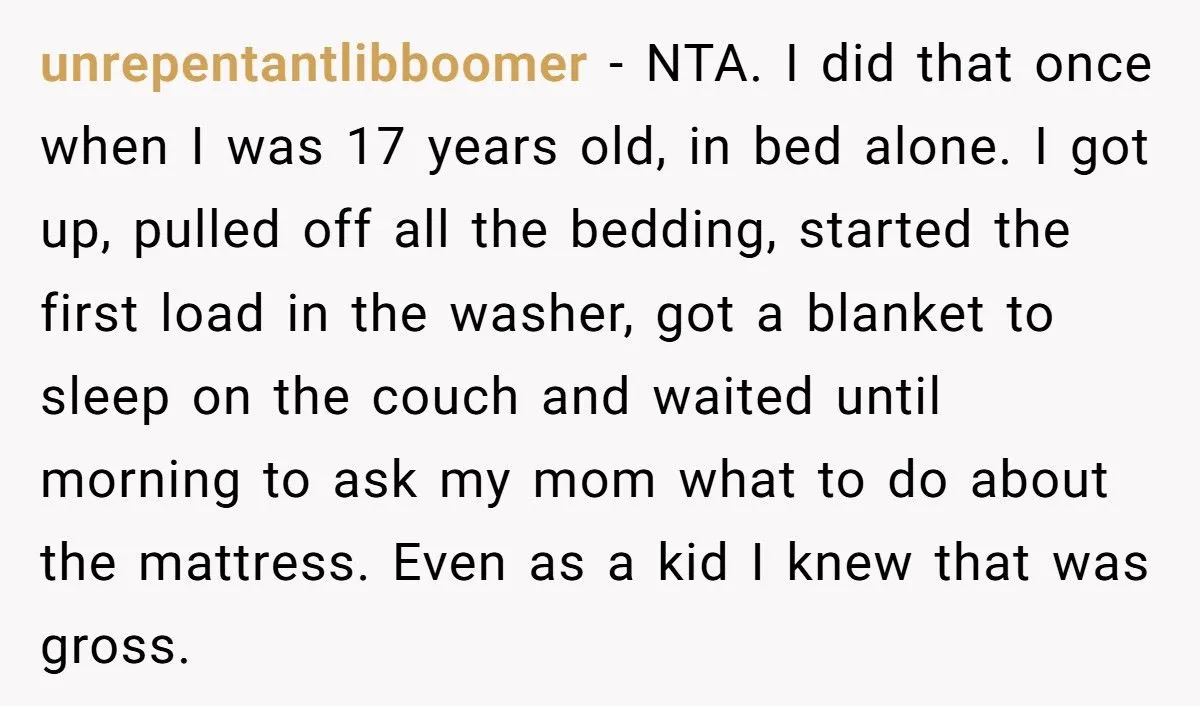This screenshot has height=706, width=1200.
Task: Click the word "started"
Action: click(884, 232)
